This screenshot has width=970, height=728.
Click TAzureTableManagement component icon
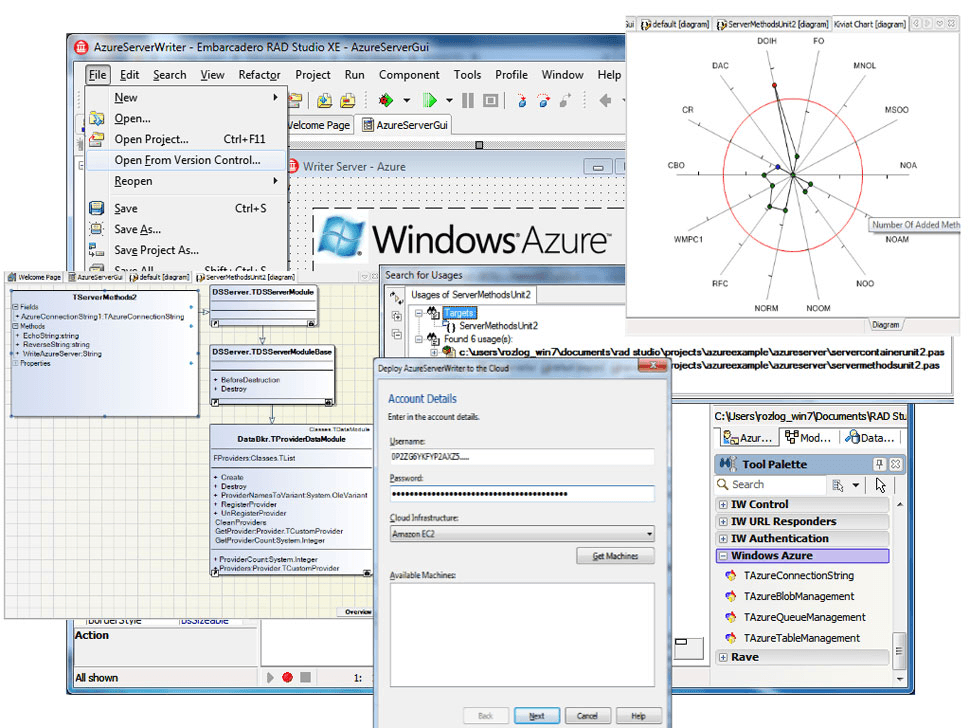731,638
